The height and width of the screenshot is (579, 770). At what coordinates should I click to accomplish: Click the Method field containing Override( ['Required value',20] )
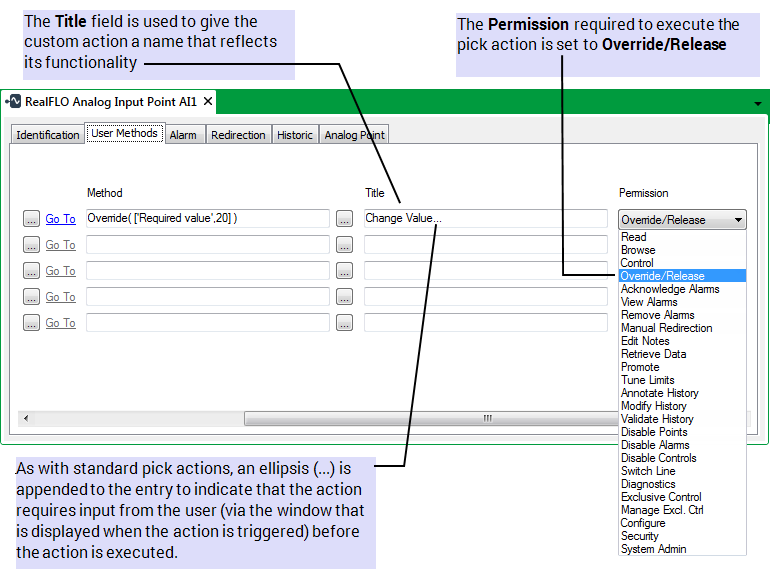click(x=208, y=218)
